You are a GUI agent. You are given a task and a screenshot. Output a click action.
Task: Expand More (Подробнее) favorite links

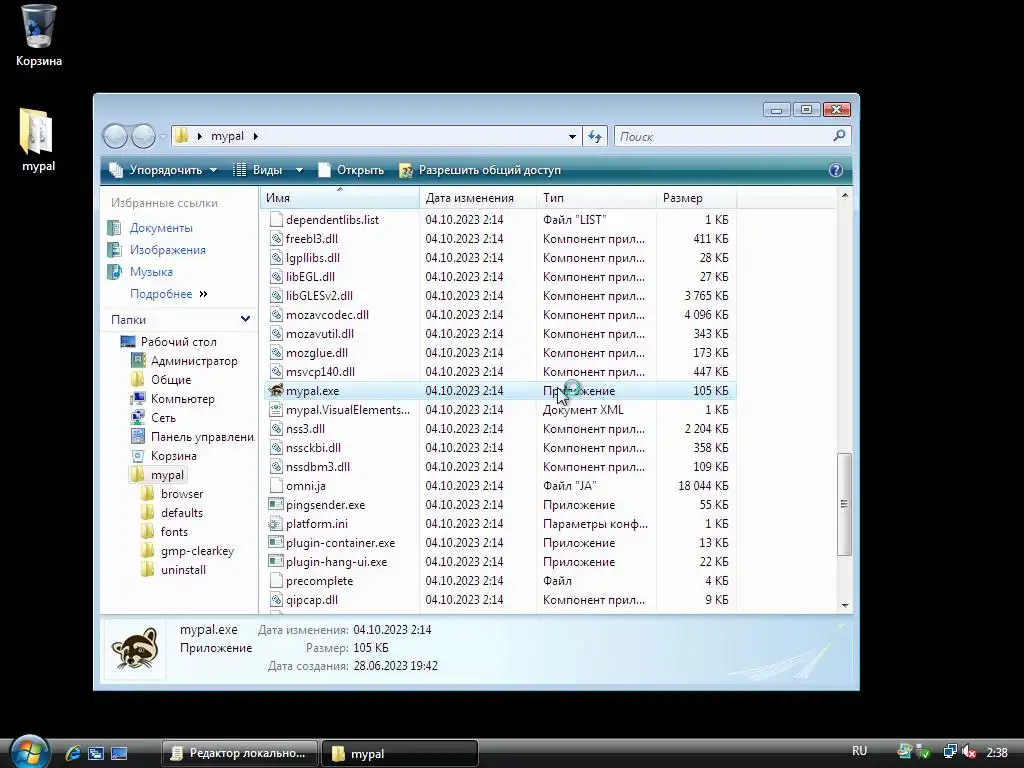pyautogui.click(x=168, y=294)
